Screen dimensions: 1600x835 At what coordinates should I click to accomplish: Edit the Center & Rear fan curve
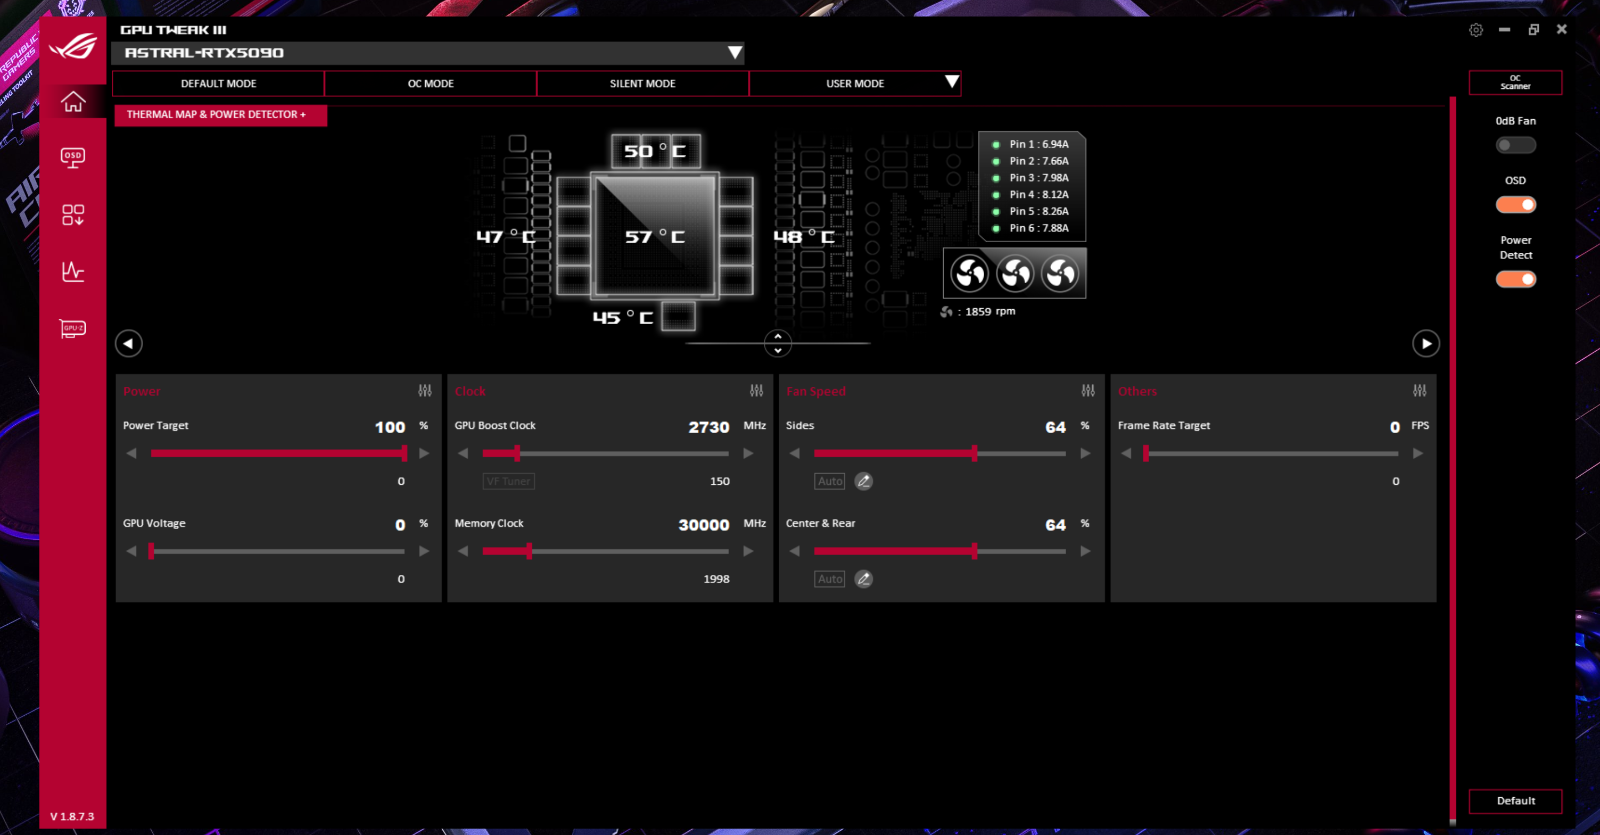(x=864, y=579)
